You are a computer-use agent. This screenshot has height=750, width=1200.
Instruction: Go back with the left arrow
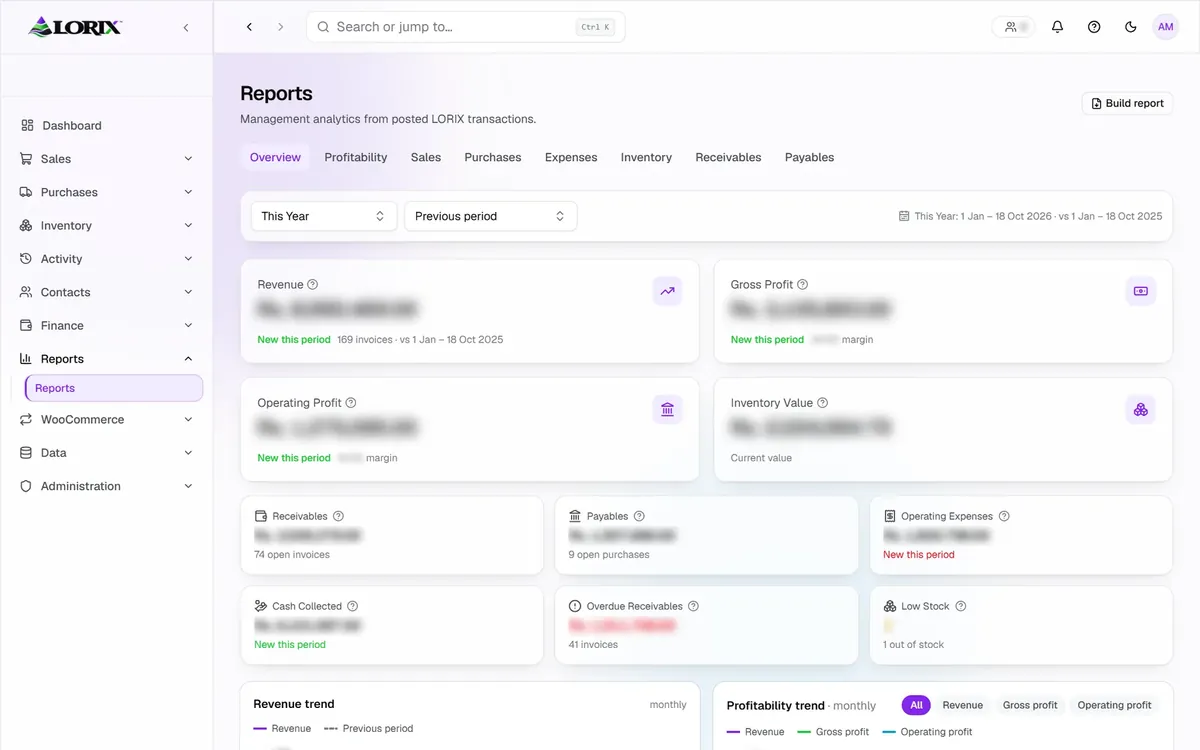pyautogui.click(x=250, y=27)
